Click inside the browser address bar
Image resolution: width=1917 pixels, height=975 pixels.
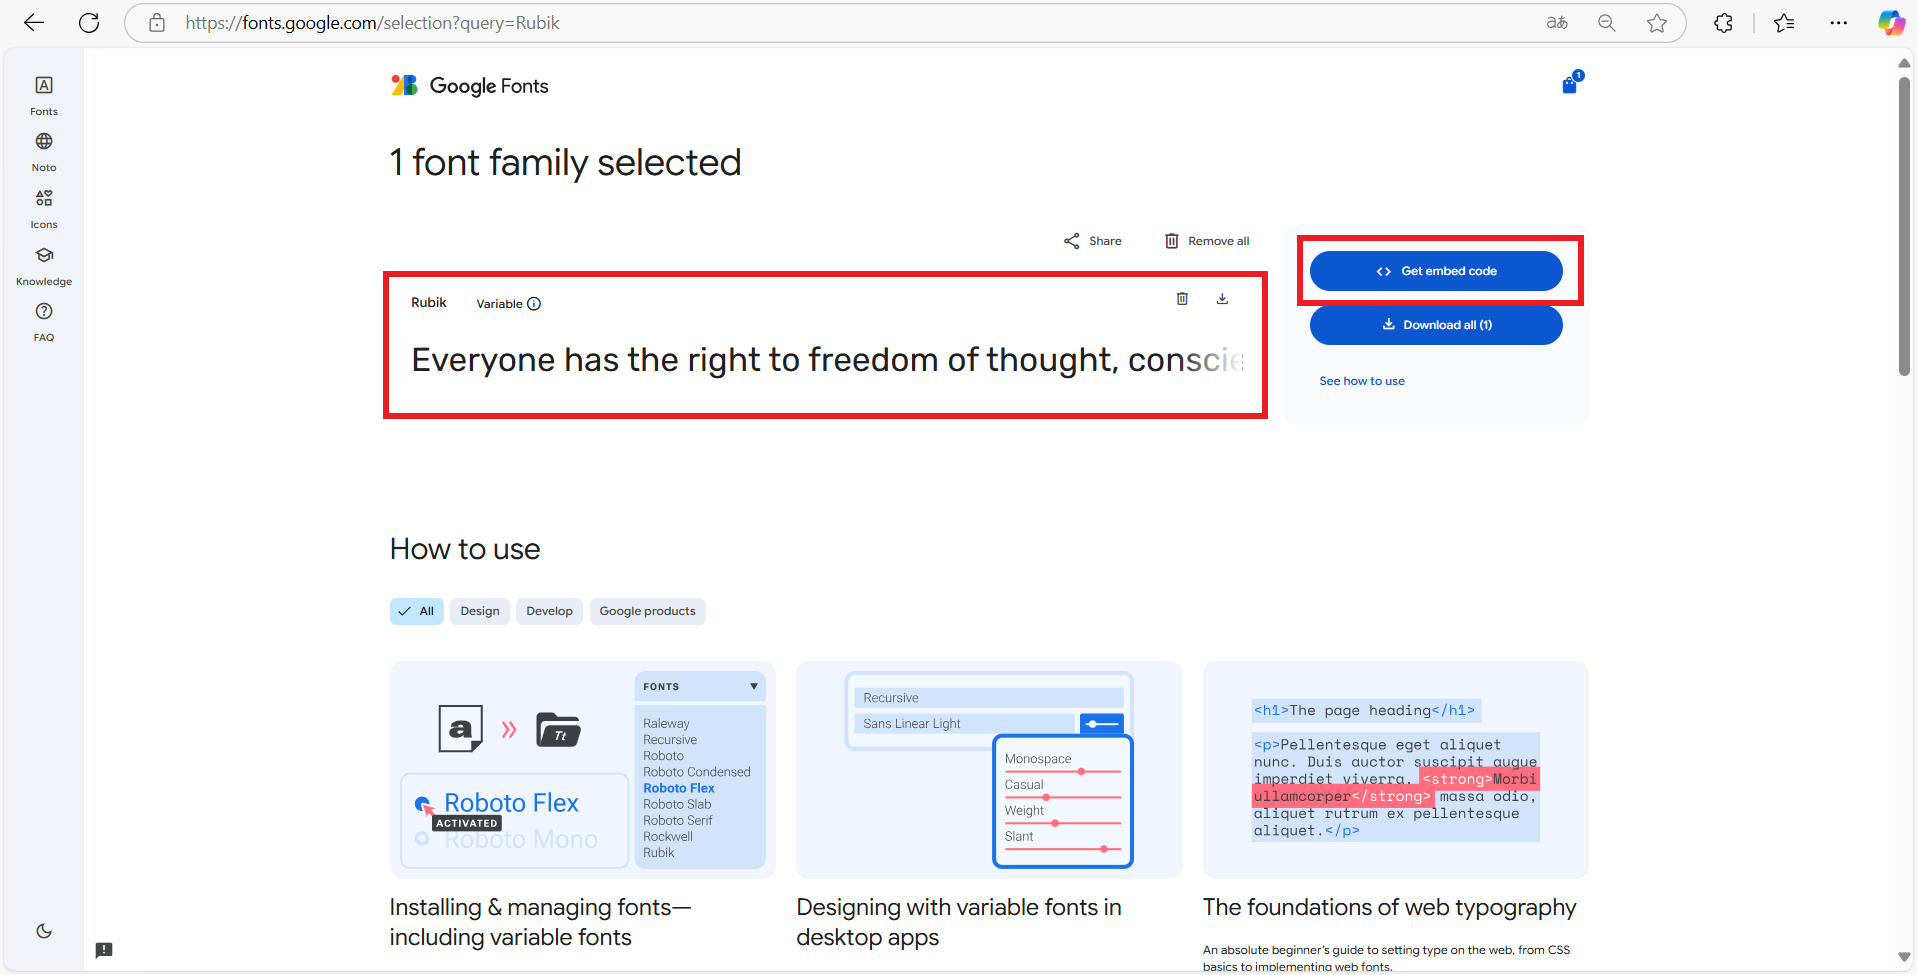(x=600, y=22)
